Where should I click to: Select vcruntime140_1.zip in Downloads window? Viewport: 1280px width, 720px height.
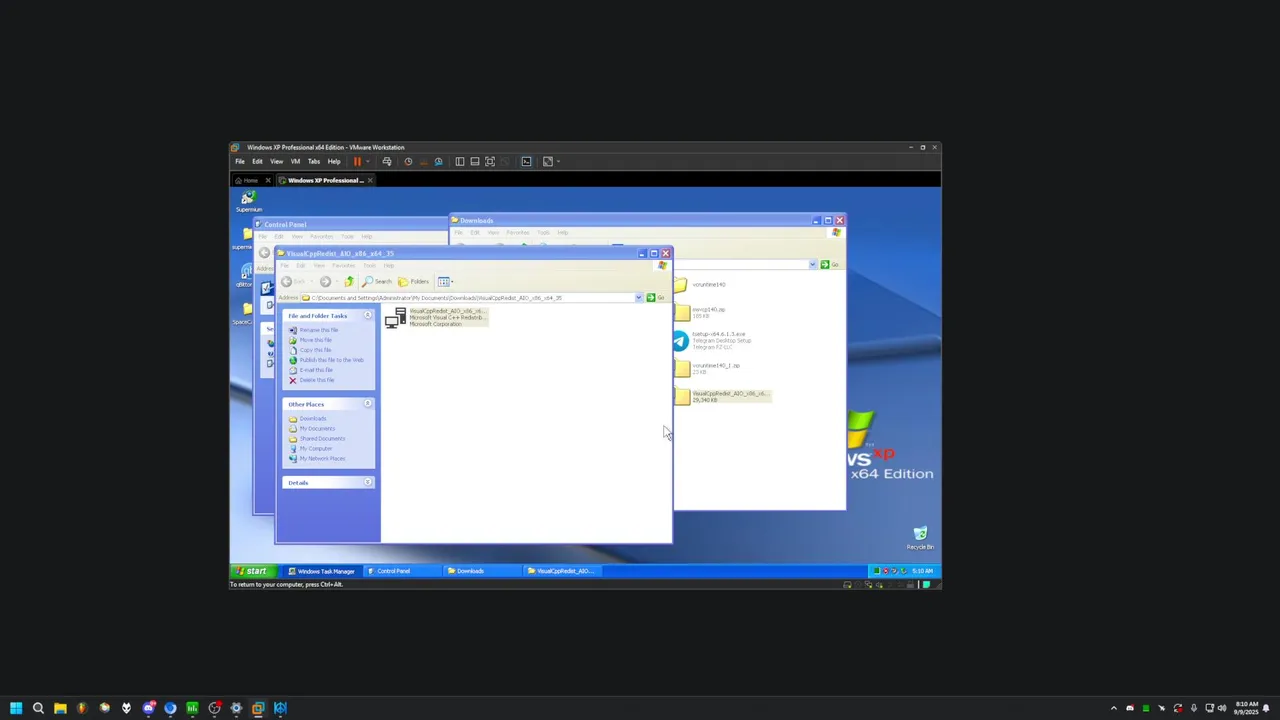pos(707,368)
